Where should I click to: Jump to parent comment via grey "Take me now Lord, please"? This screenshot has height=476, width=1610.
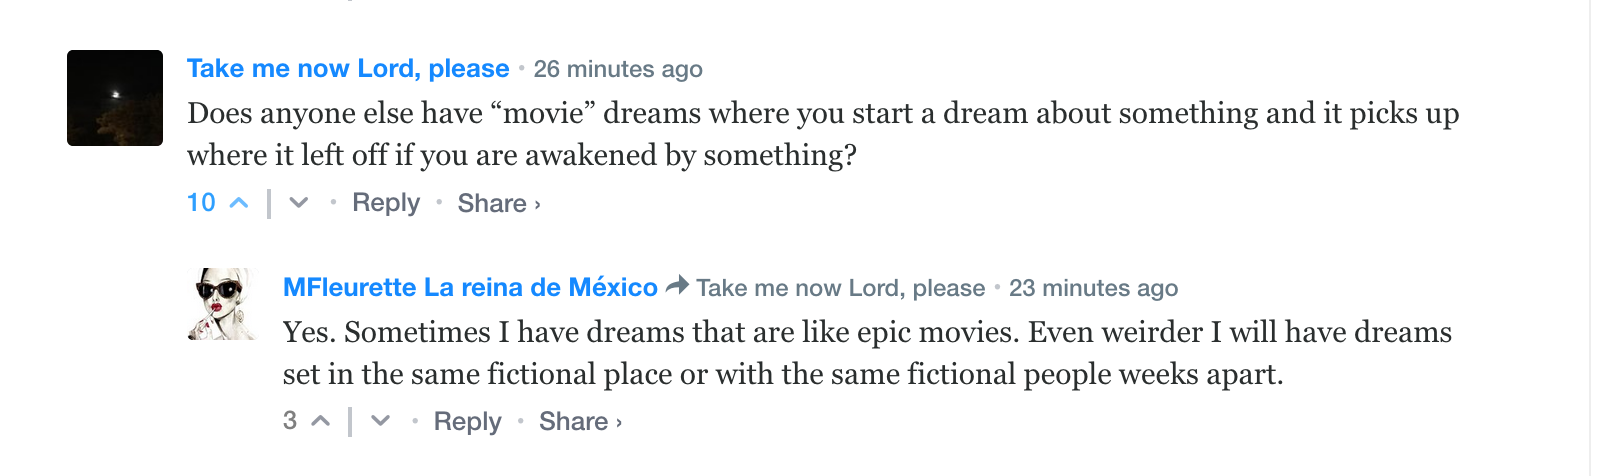point(840,289)
